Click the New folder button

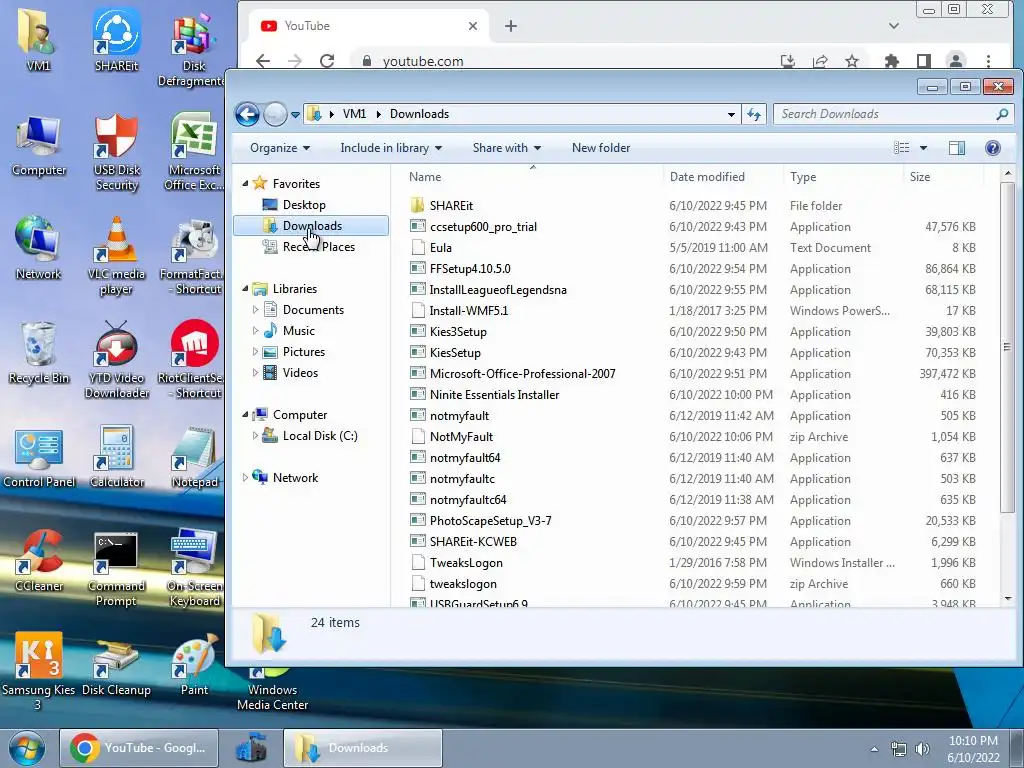pyautogui.click(x=601, y=148)
